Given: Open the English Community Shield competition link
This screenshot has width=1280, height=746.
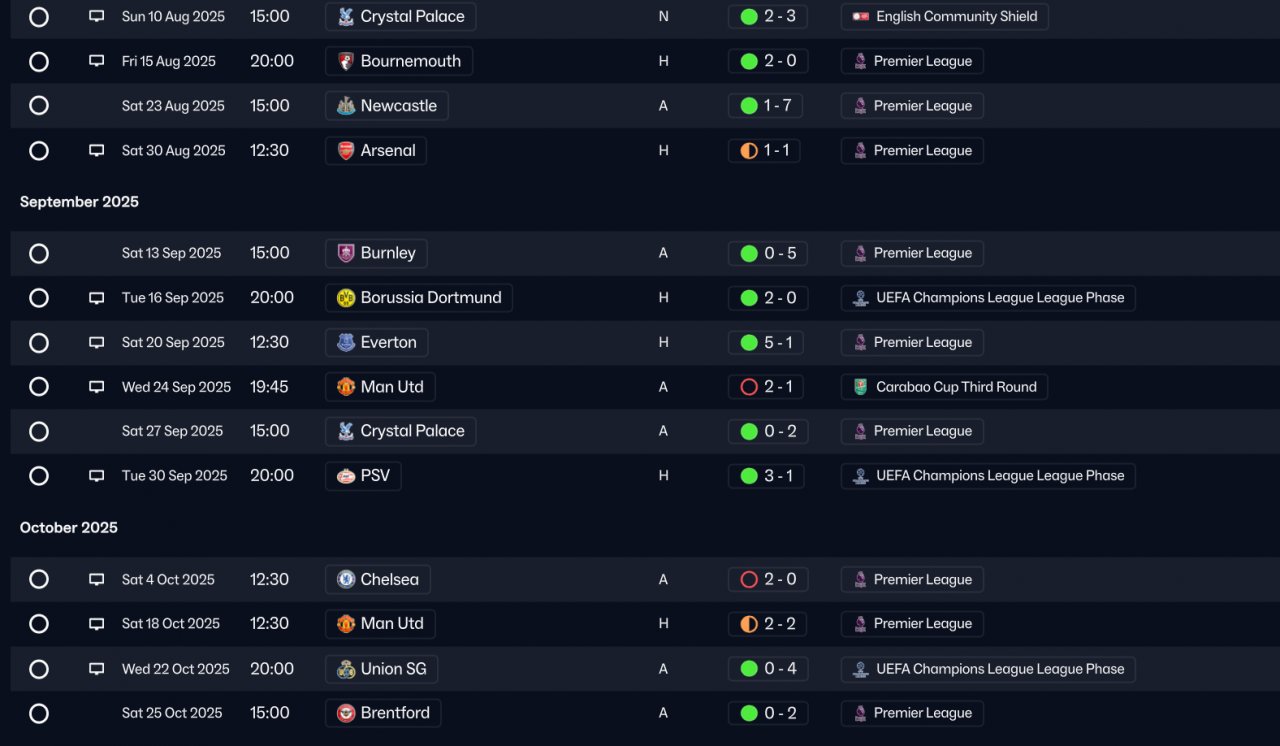Looking at the screenshot, I should point(945,17).
